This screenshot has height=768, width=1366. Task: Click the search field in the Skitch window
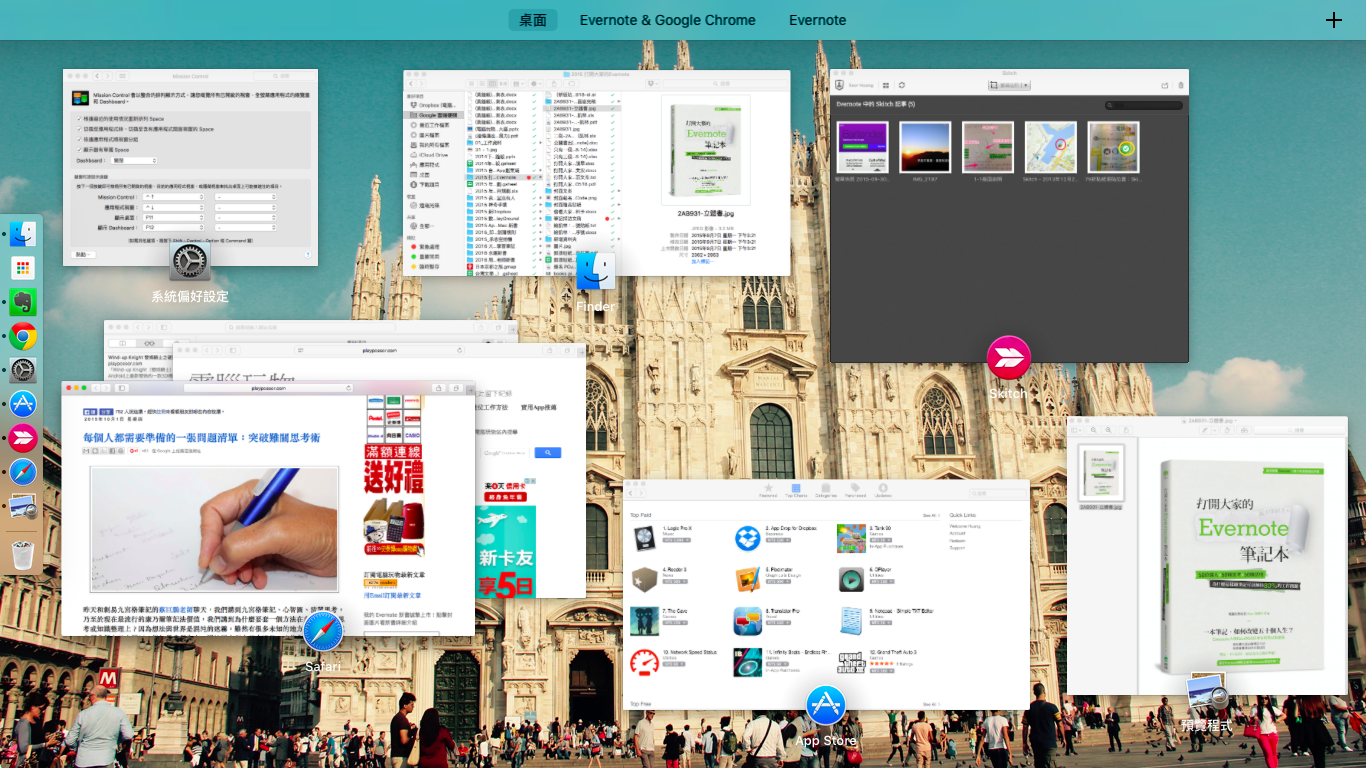(1144, 105)
